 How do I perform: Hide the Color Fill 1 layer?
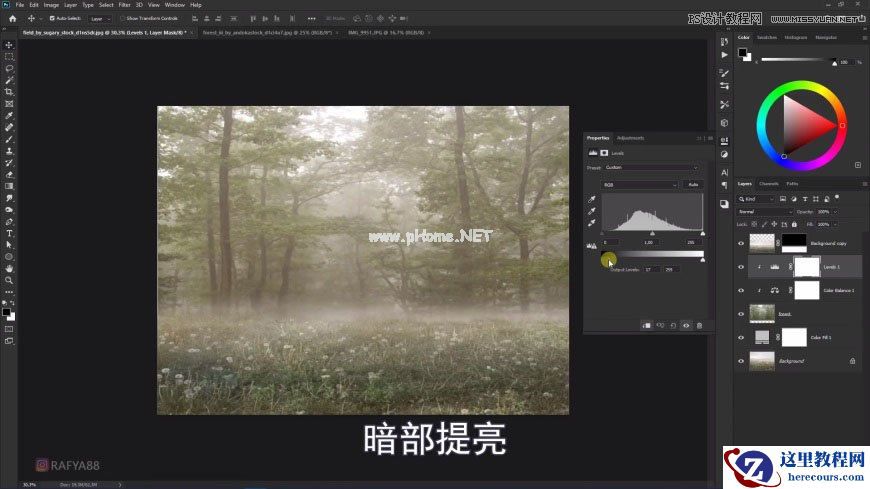tap(741, 337)
